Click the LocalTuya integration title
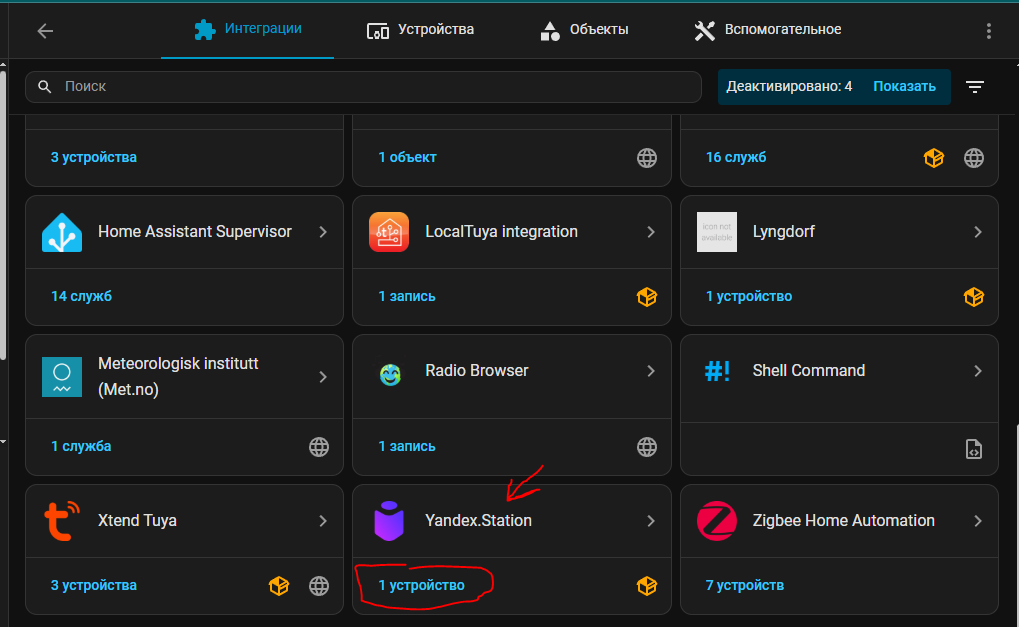The height and width of the screenshot is (627, 1019). (x=501, y=232)
